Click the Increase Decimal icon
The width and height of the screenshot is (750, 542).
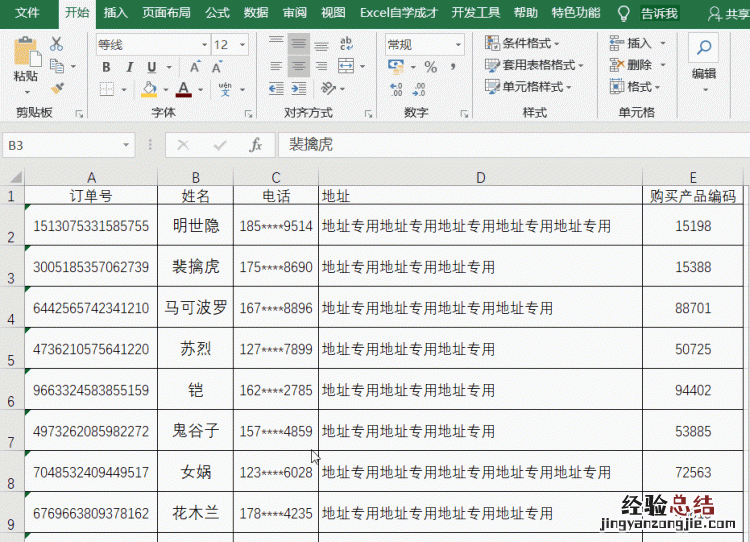tap(398, 89)
